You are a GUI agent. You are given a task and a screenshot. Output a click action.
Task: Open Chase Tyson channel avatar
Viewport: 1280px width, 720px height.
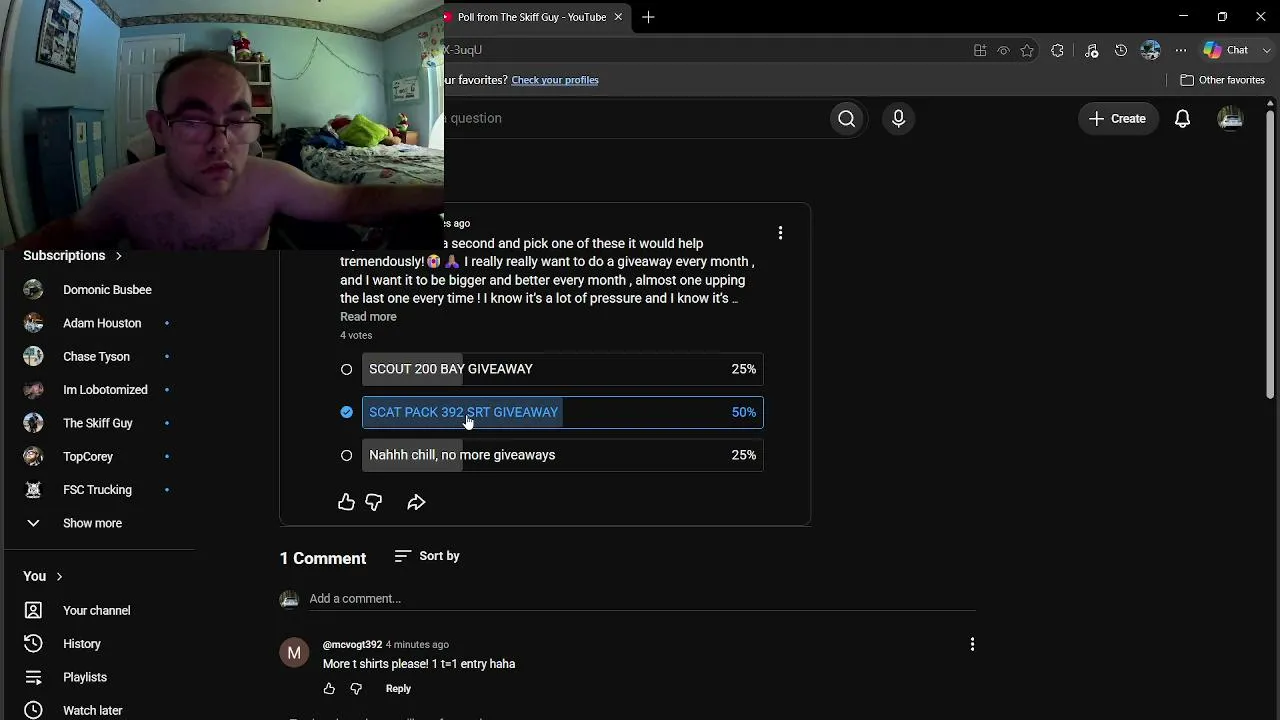[33, 357]
